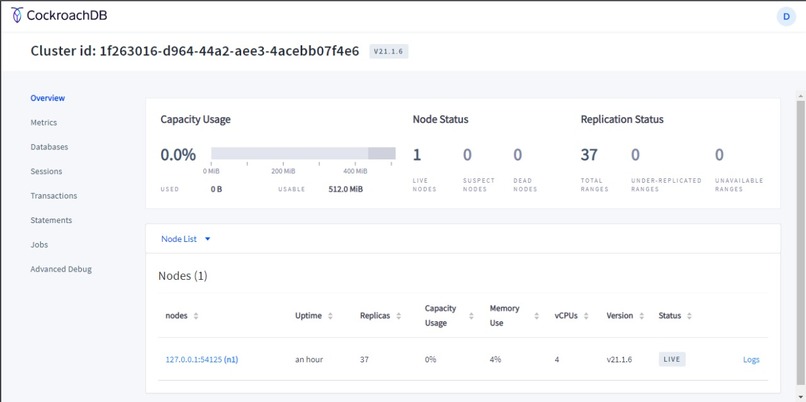Click the CockroachDB logo icon
The height and width of the screenshot is (402, 806).
(x=17, y=15)
